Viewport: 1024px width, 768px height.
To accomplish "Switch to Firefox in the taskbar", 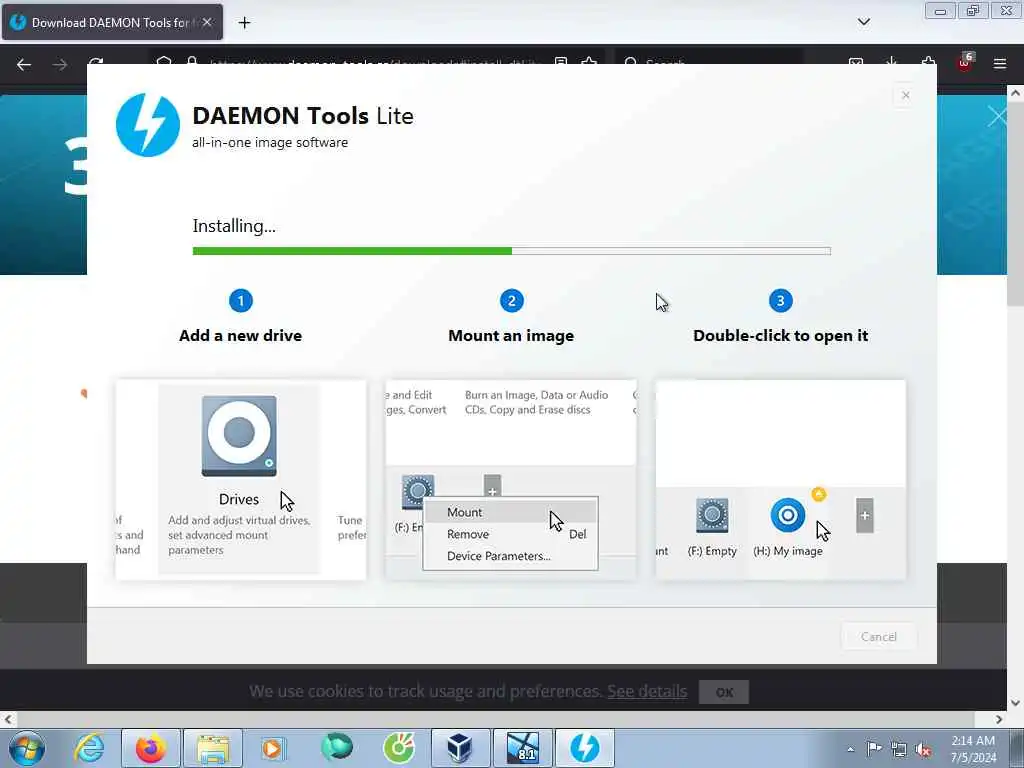I will point(151,748).
